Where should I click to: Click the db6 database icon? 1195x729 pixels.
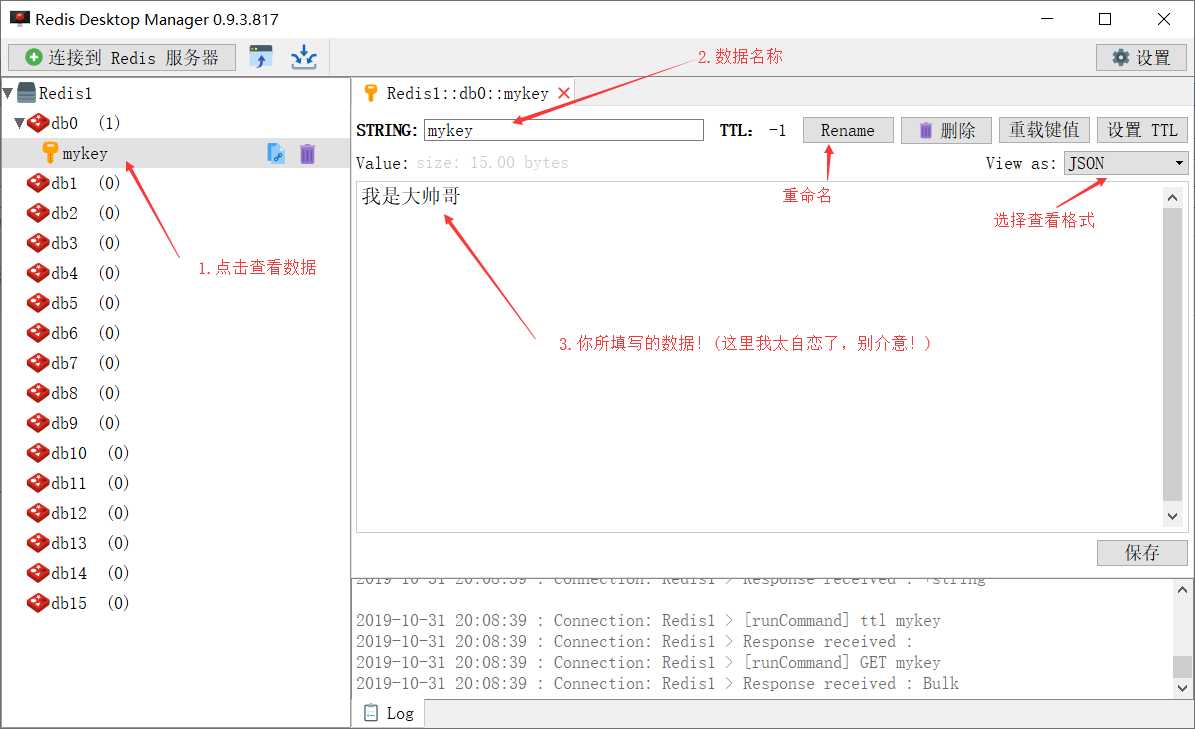point(38,333)
